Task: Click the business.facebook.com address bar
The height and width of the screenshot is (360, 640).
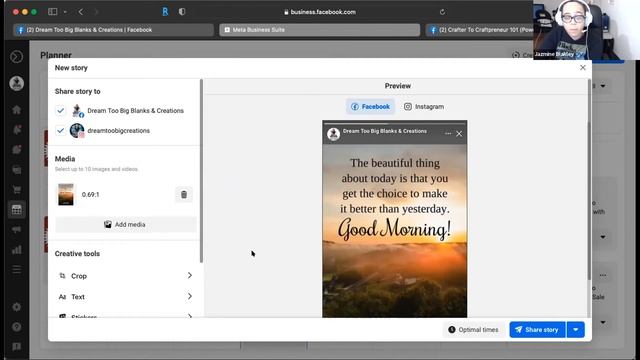Action: tap(320, 12)
